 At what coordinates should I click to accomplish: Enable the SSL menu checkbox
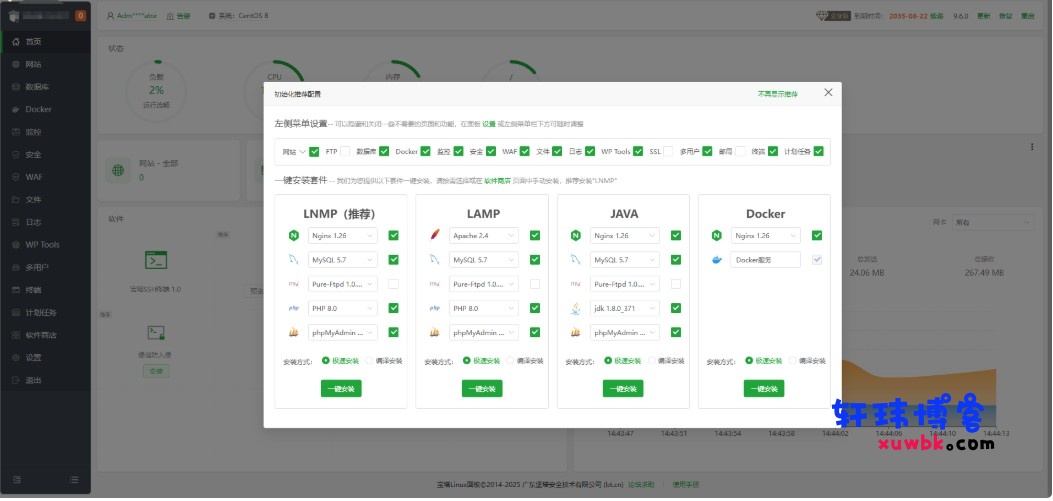(x=668, y=152)
